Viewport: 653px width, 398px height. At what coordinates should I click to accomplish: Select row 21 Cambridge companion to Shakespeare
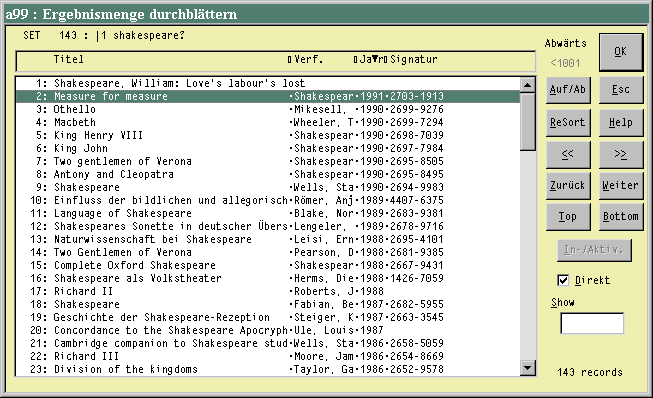point(268,343)
